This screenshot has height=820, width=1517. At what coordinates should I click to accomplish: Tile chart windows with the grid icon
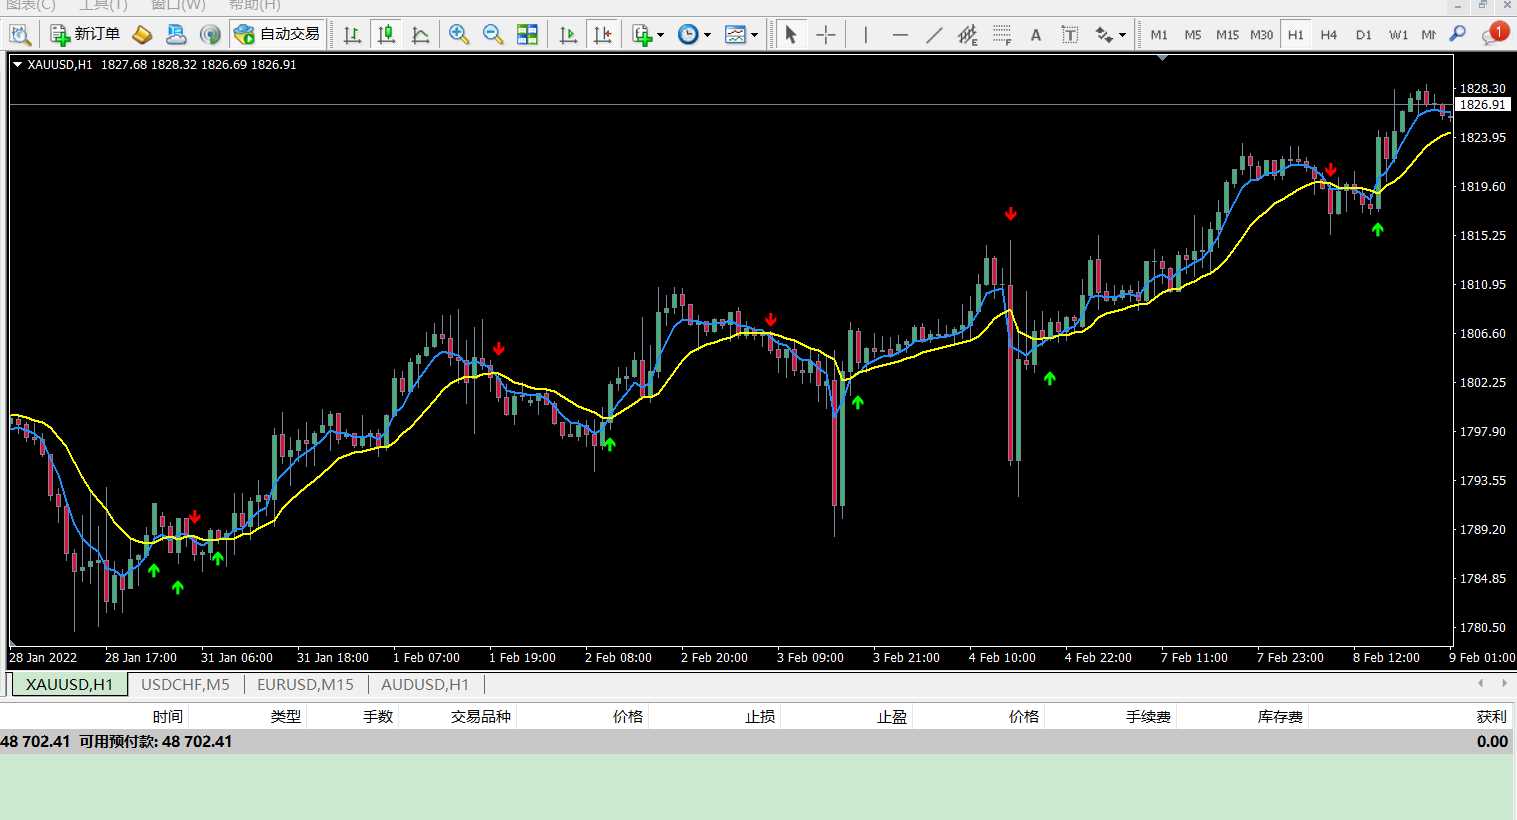pyautogui.click(x=527, y=35)
